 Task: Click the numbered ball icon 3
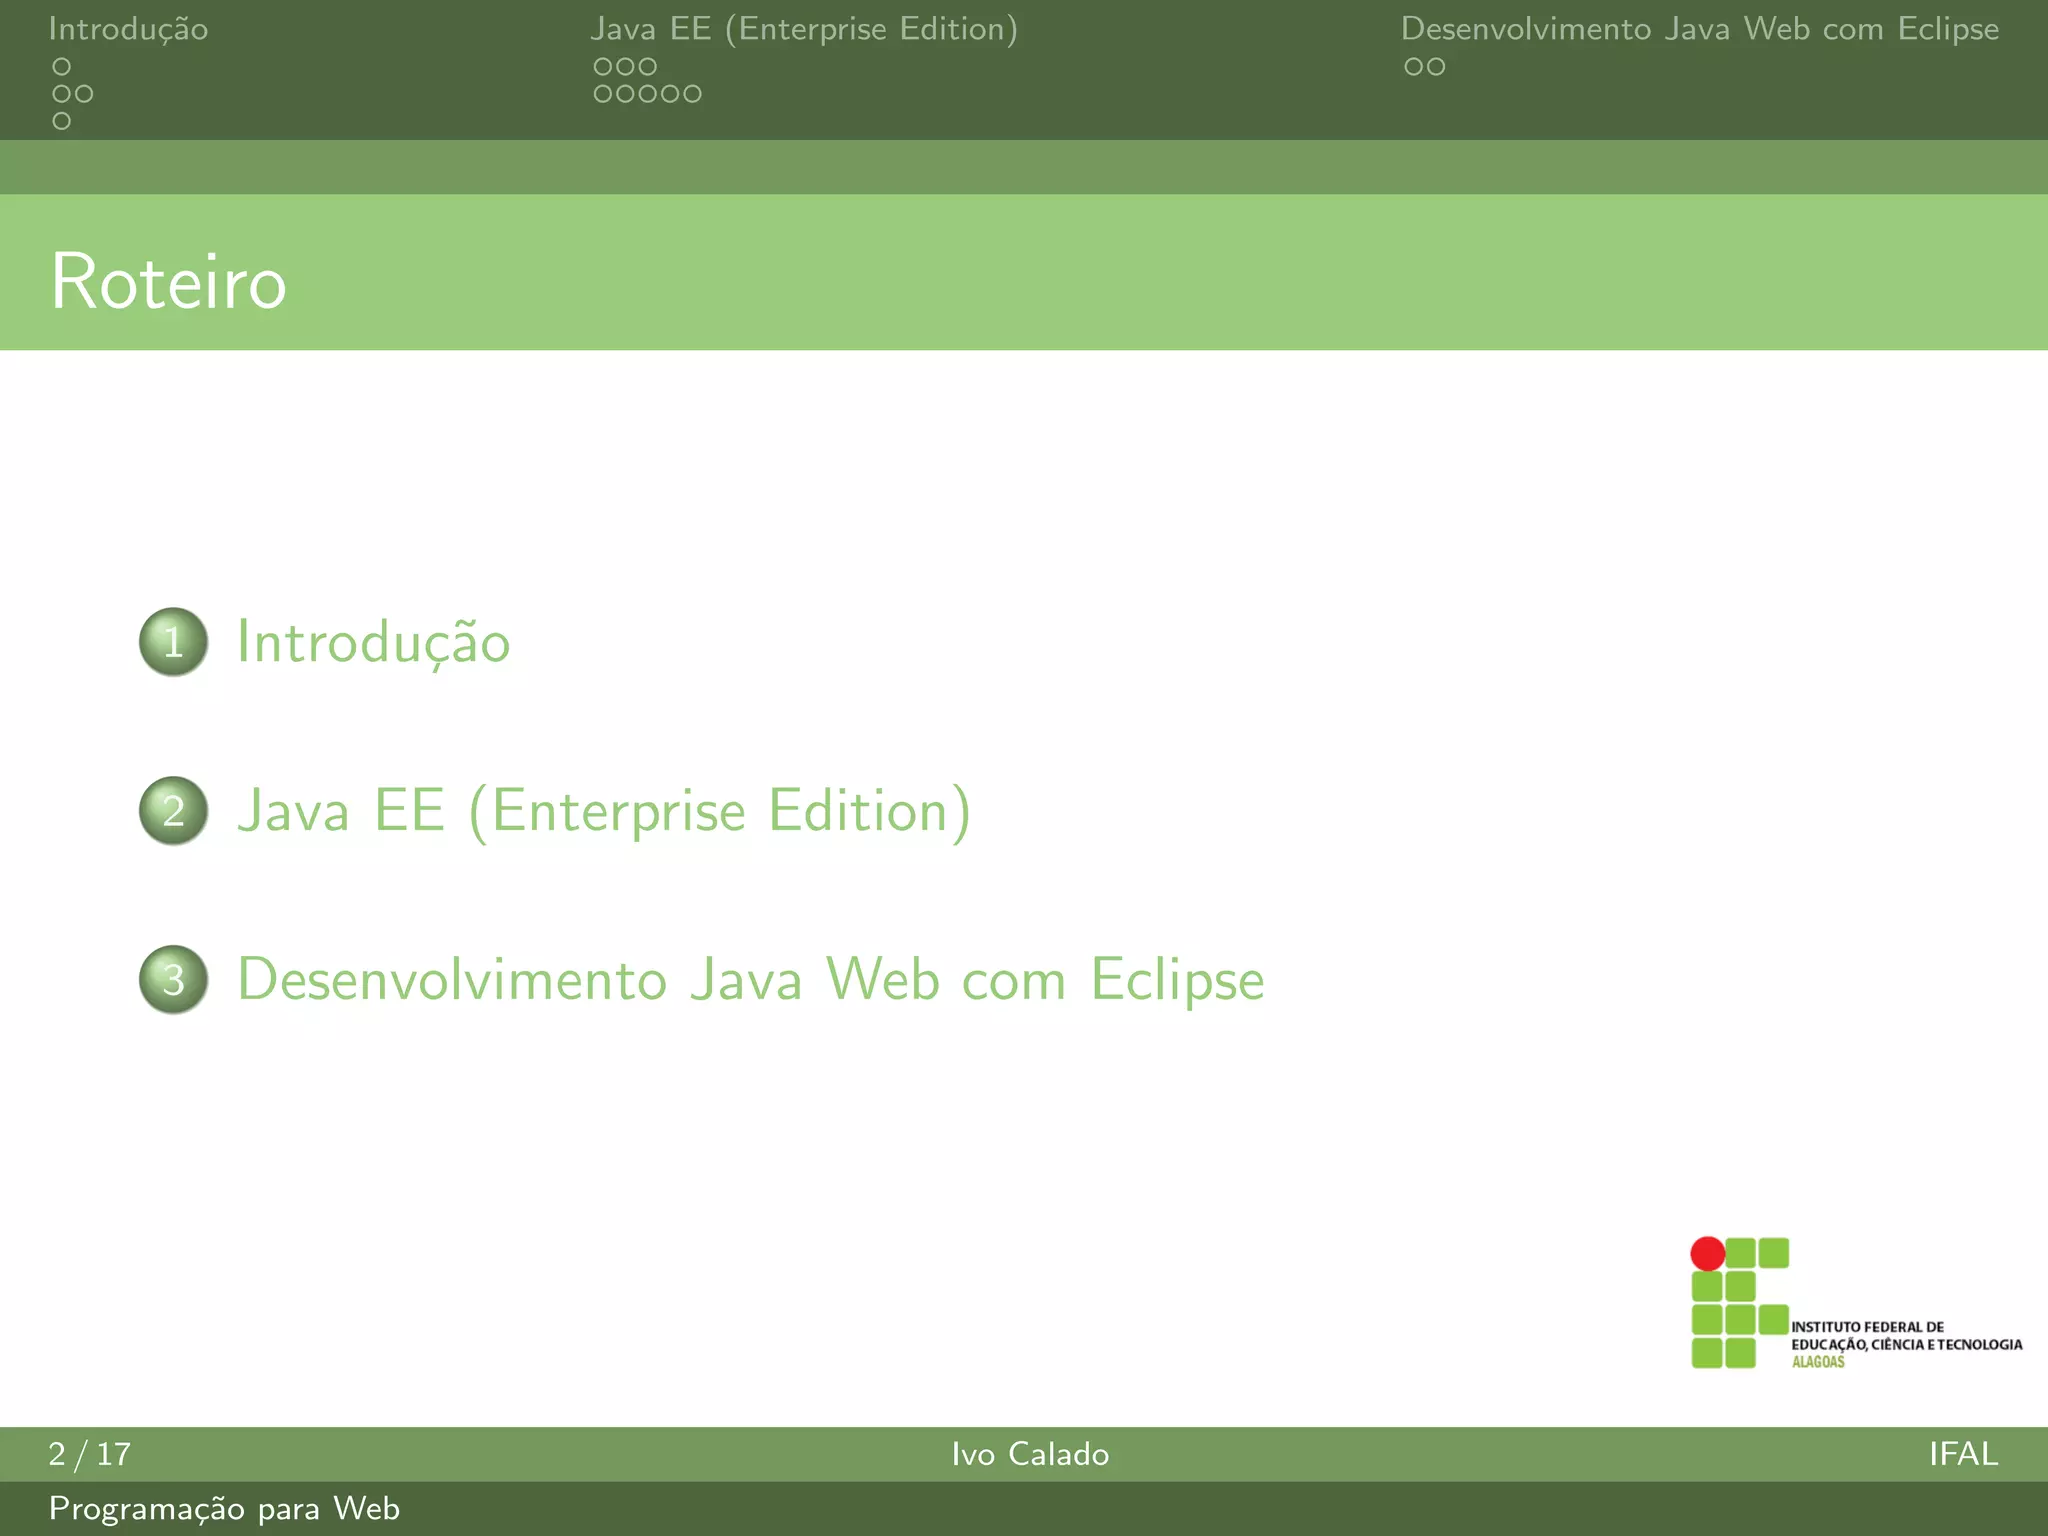173,980
